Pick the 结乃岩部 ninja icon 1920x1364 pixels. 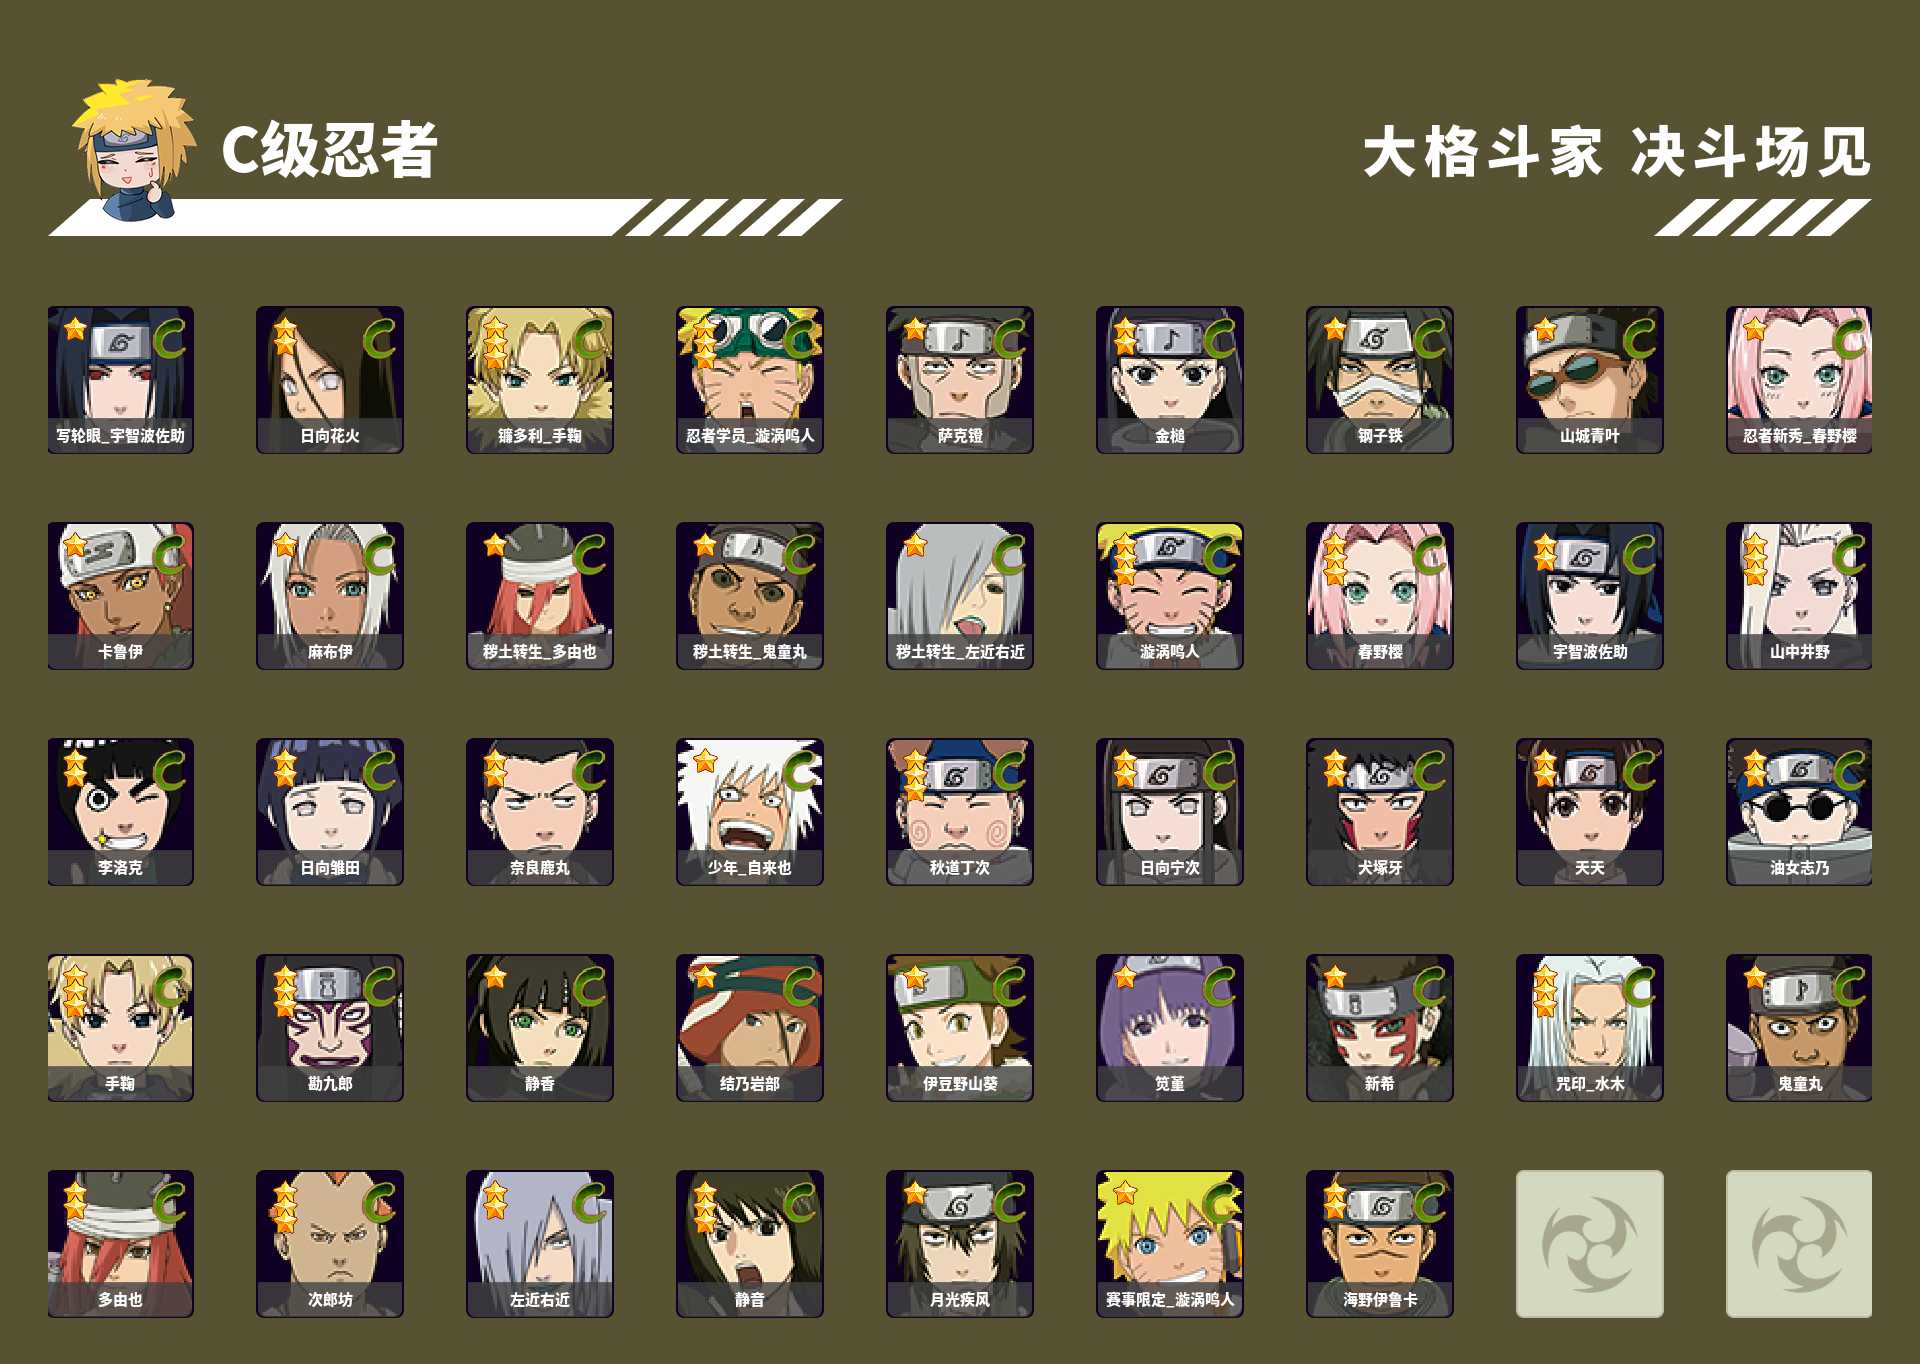pos(750,1028)
